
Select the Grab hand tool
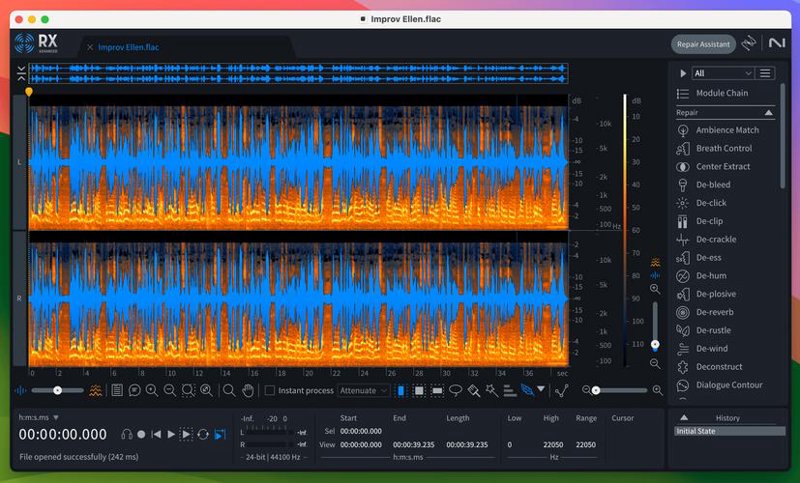pyautogui.click(x=247, y=391)
